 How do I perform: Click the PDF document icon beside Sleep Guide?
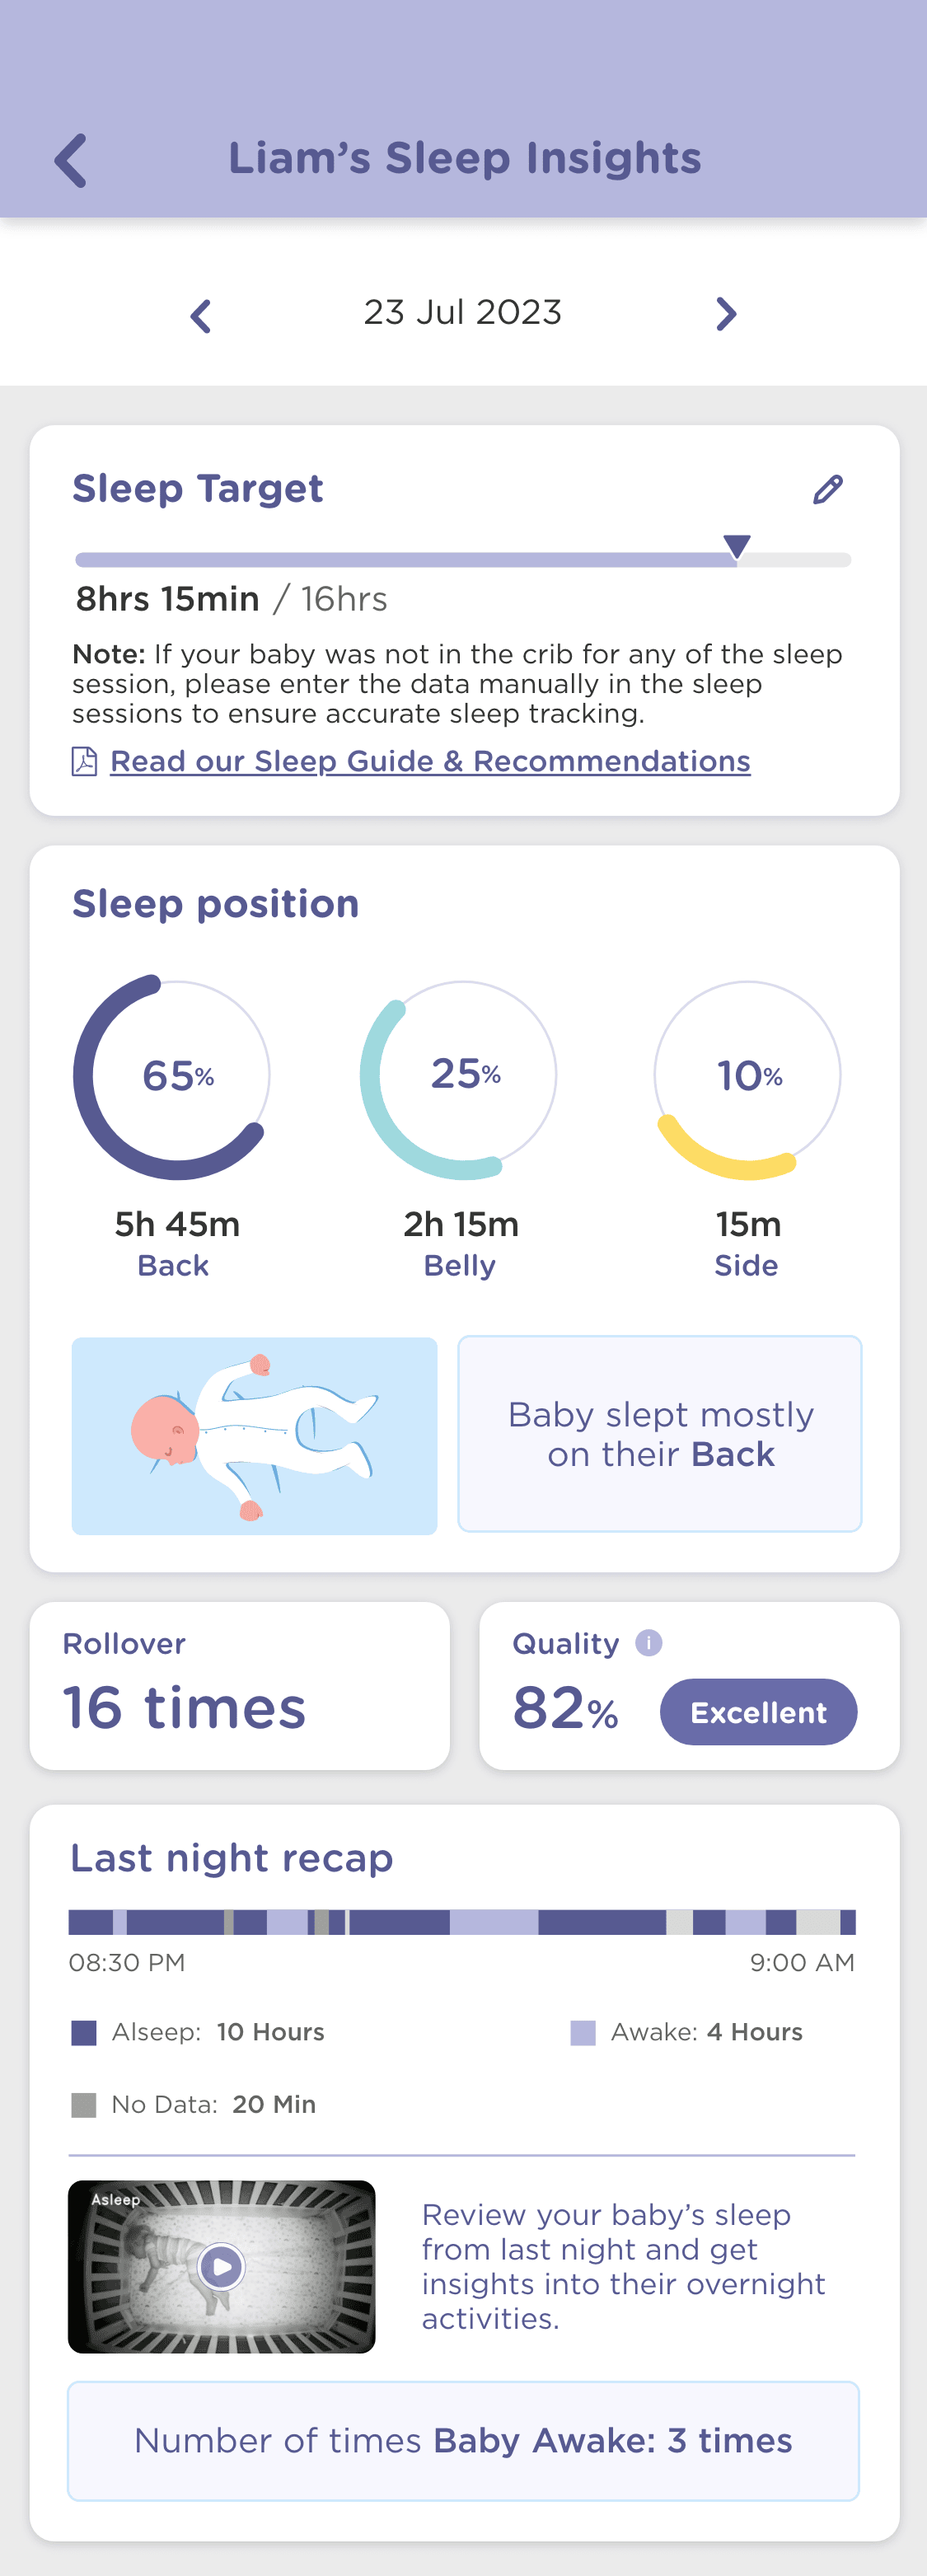(85, 762)
